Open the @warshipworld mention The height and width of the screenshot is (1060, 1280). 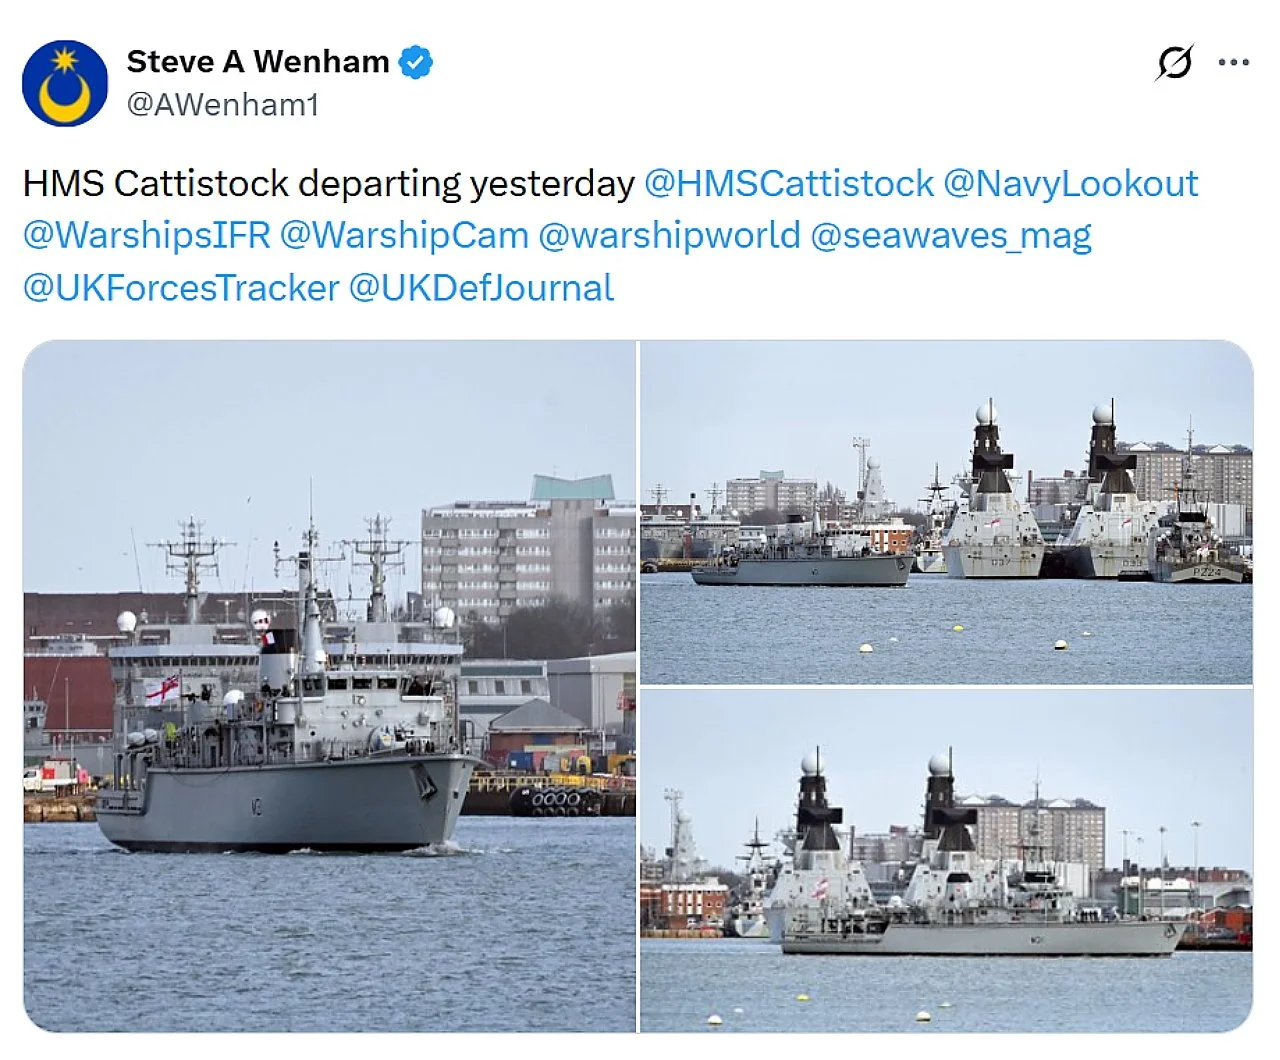click(x=669, y=235)
